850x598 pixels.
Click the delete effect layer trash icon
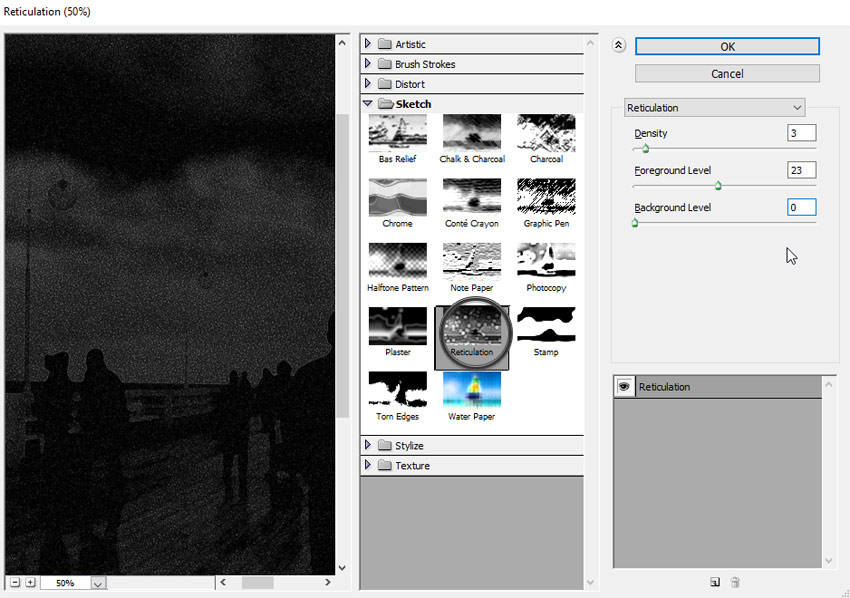point(735,582)
